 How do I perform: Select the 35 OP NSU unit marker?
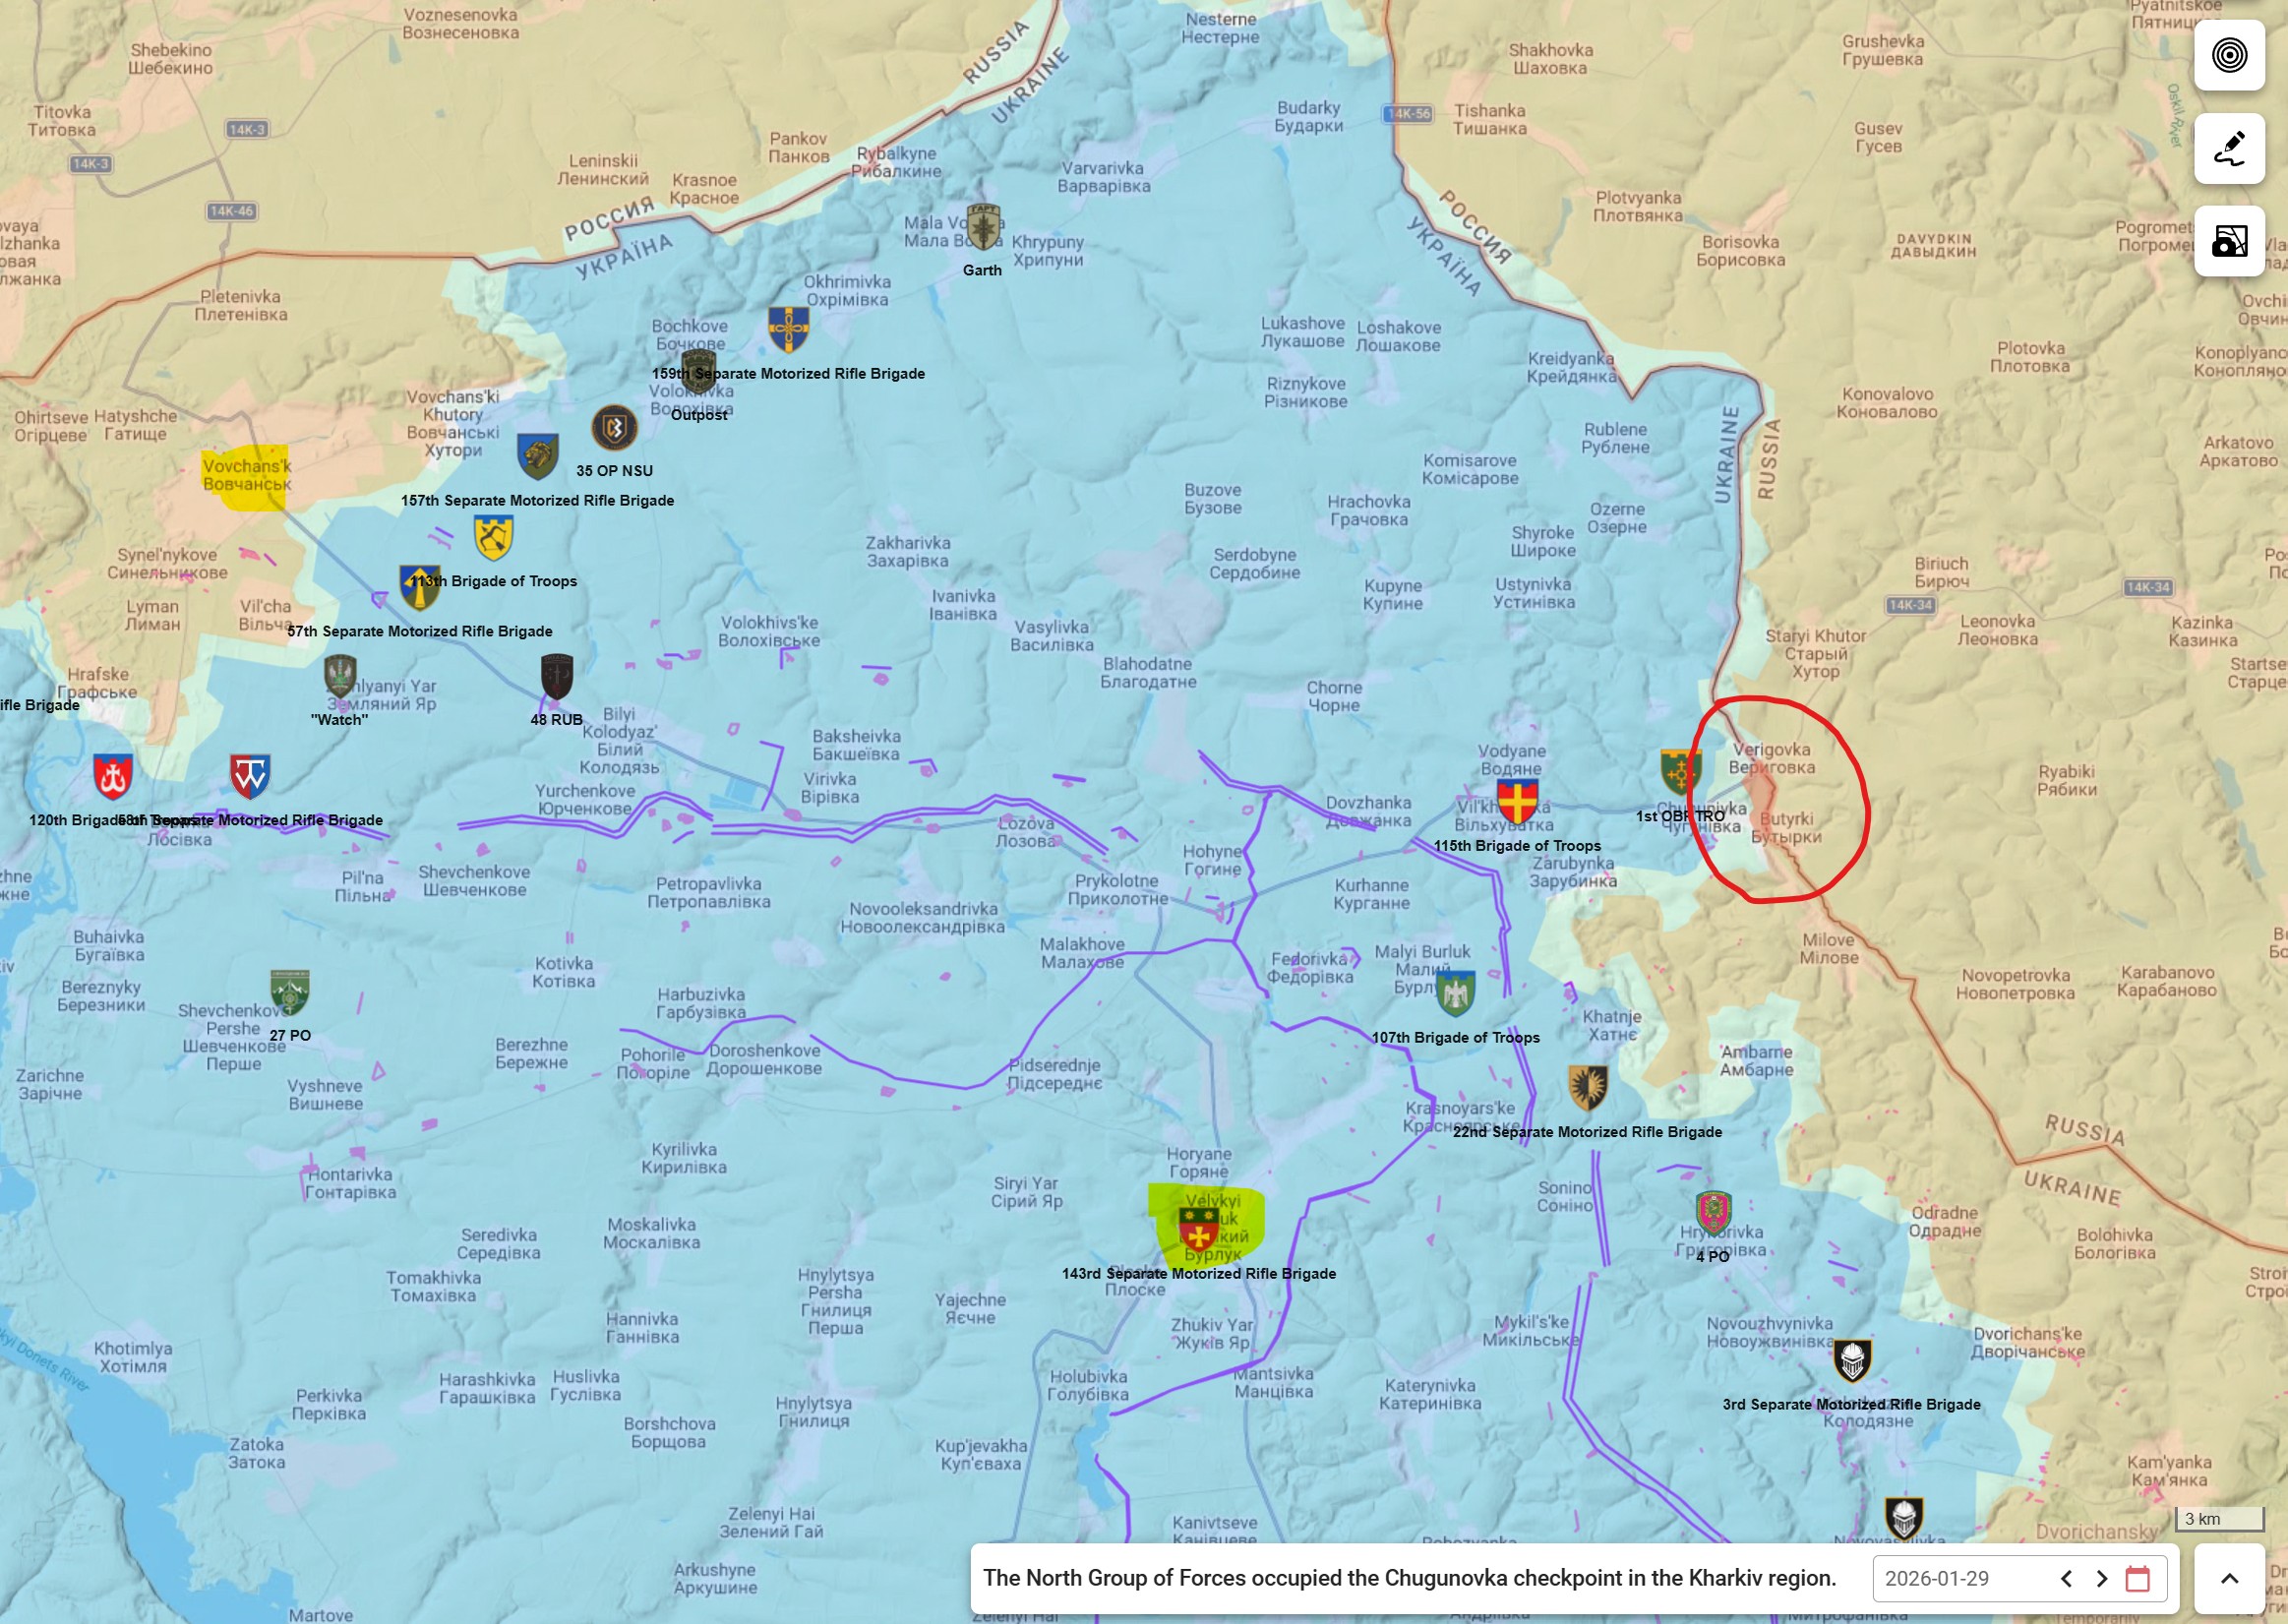614,429
